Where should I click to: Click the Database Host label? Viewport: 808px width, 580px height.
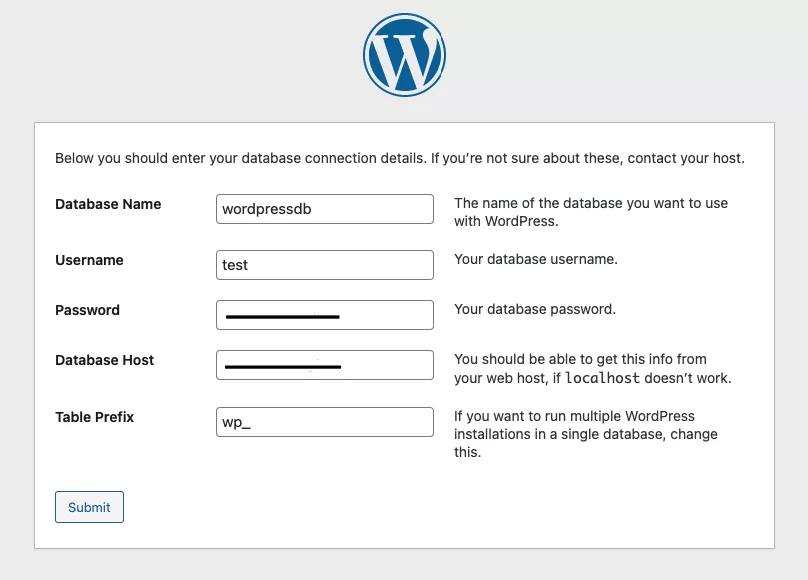pos(104,360)
